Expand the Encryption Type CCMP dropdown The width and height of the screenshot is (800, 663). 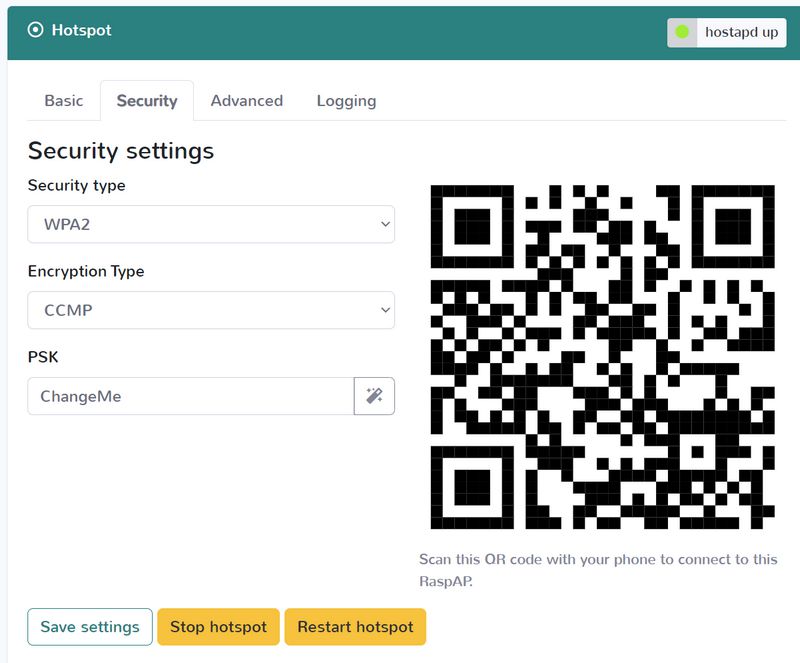coord(211,310)
